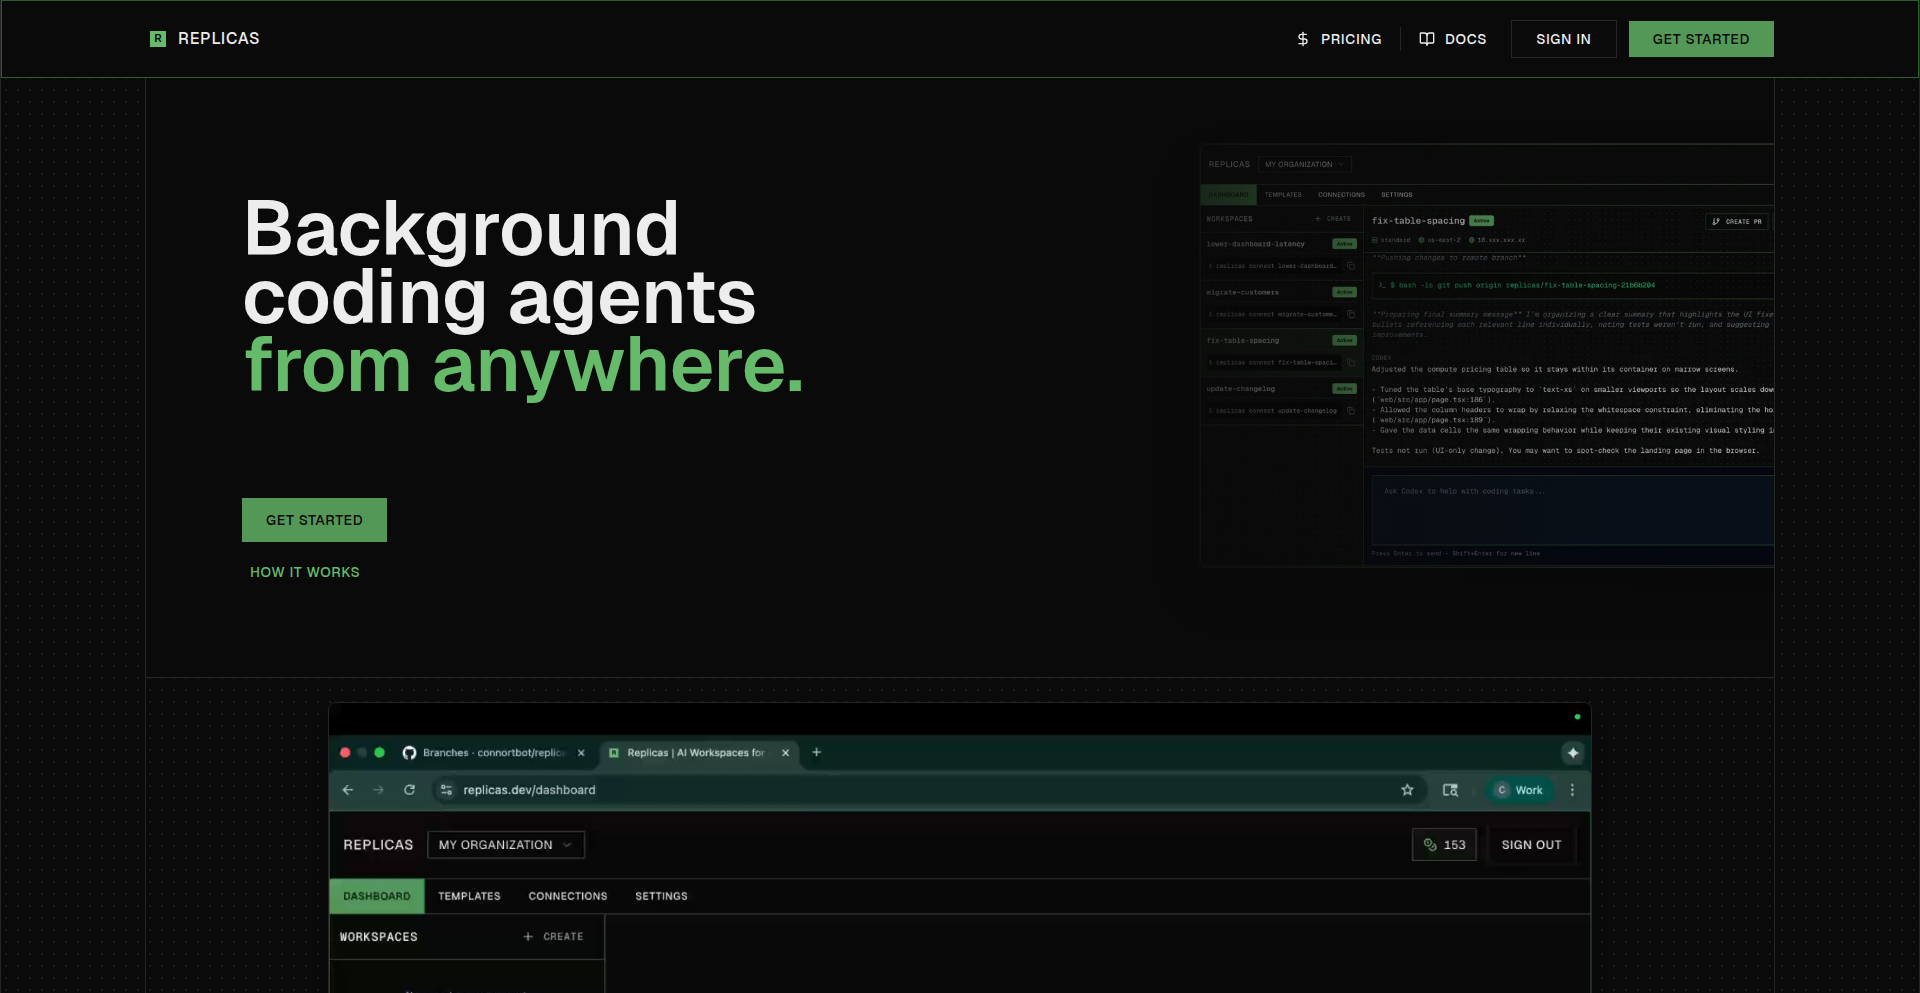Click the Replicas logo icon in header
The image size is (1920, 993).
[158, 39]
